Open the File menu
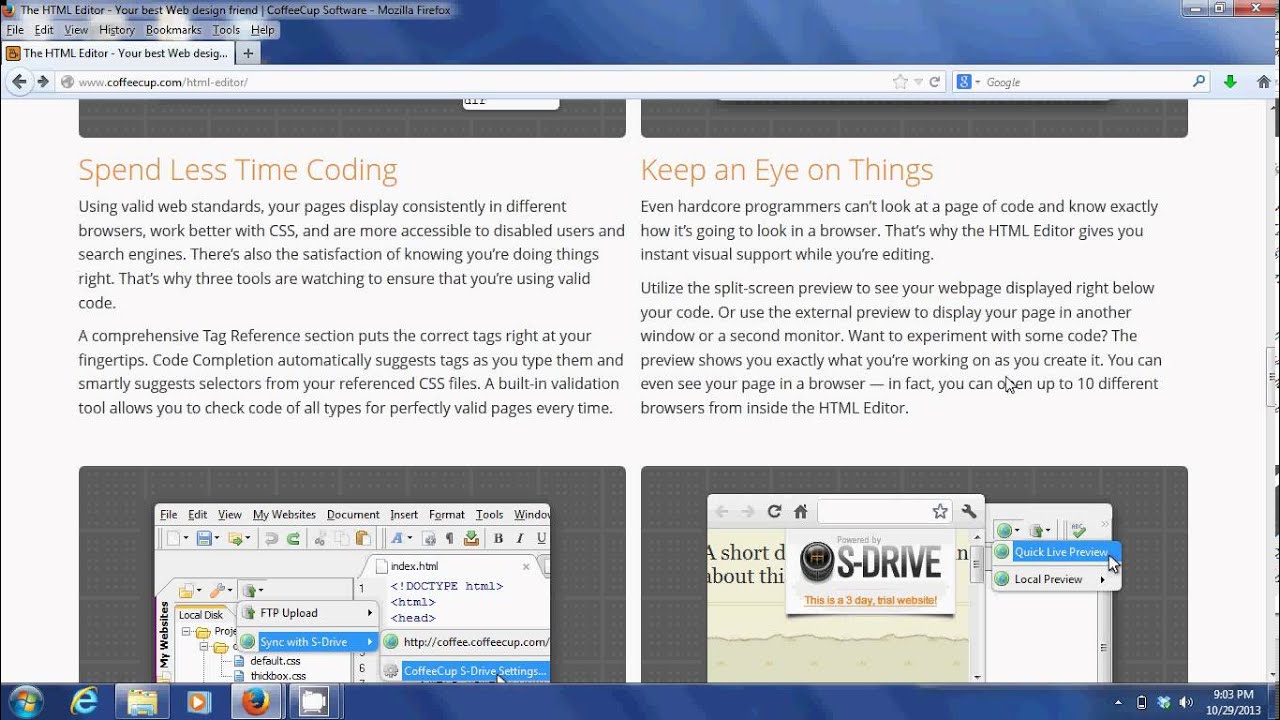Viewport: 1280px width, 720px height. 15,30
